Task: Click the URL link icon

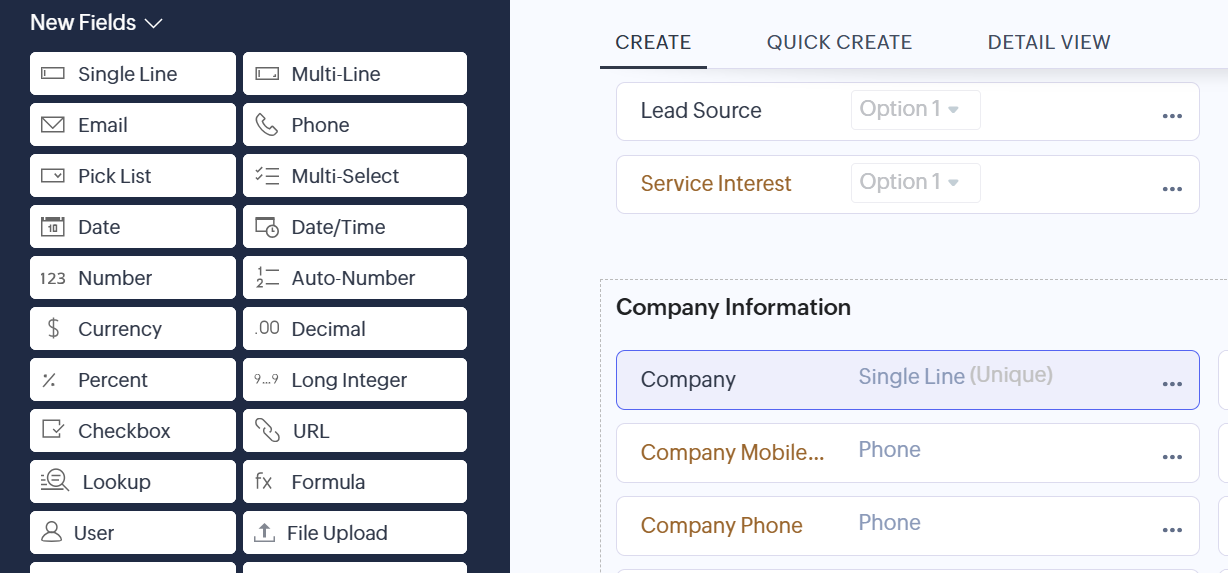Action: pos(267,431)
